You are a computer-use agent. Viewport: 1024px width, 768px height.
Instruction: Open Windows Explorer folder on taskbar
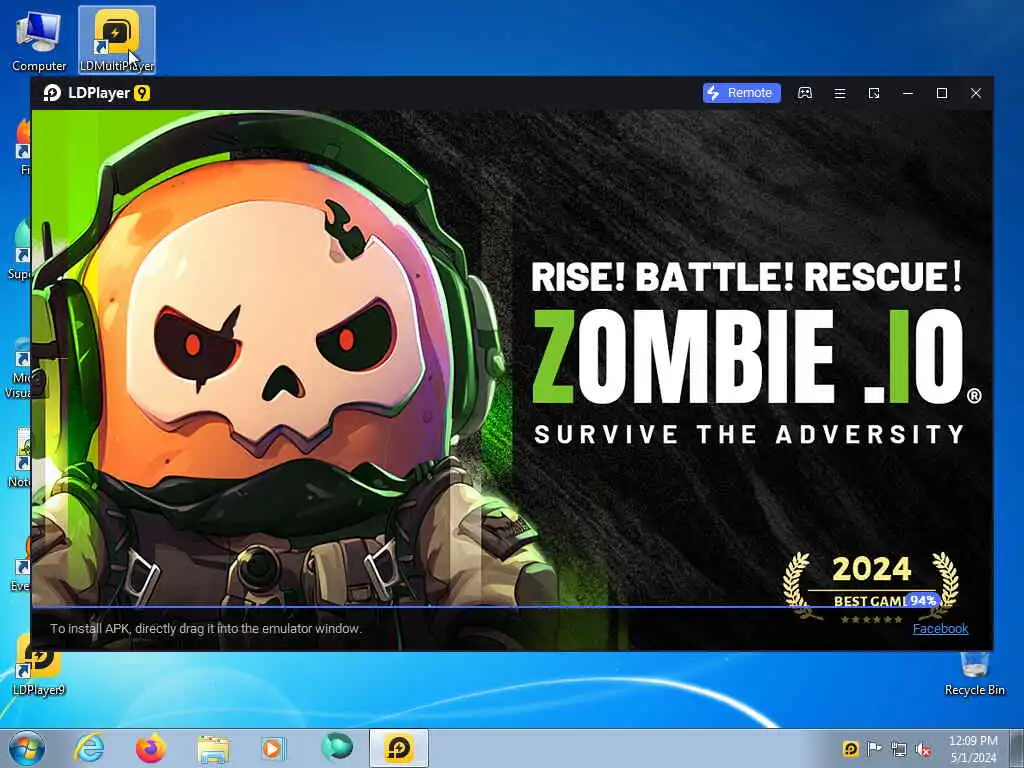pos(213,748)
